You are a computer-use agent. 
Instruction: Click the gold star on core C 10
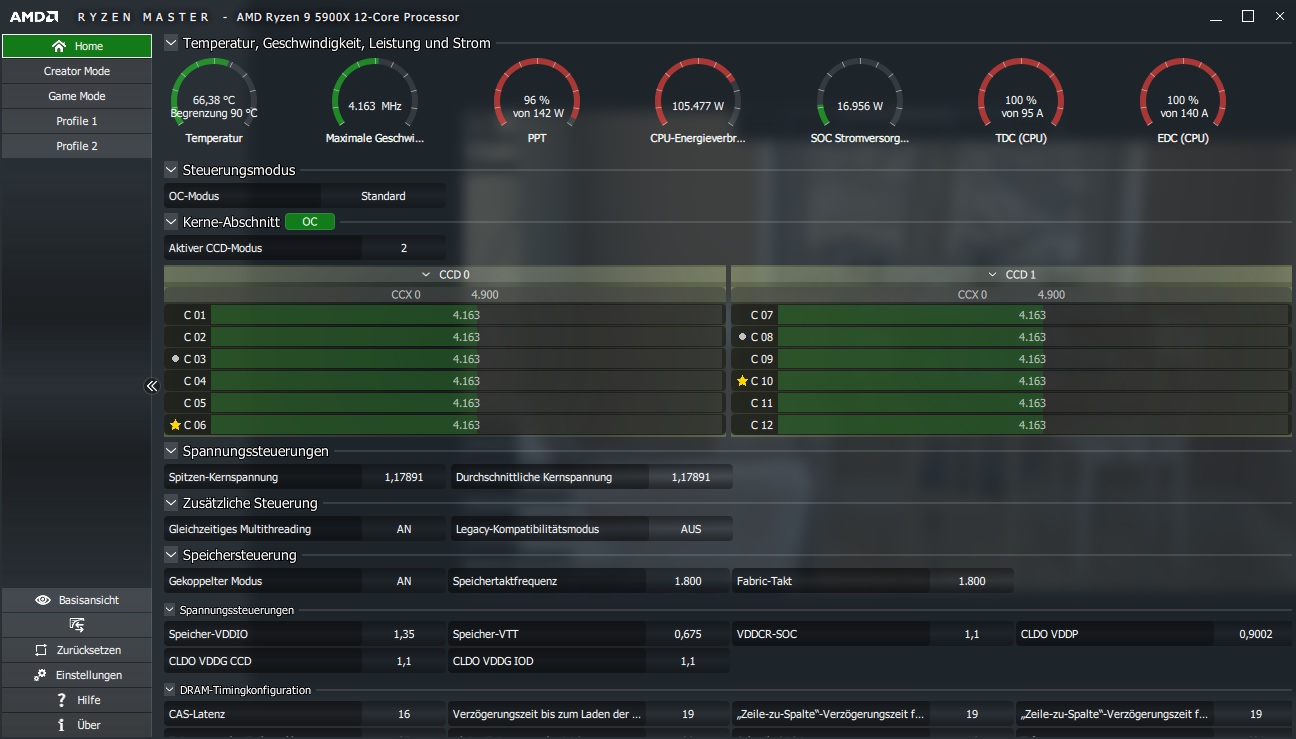(x=742, y=381)
